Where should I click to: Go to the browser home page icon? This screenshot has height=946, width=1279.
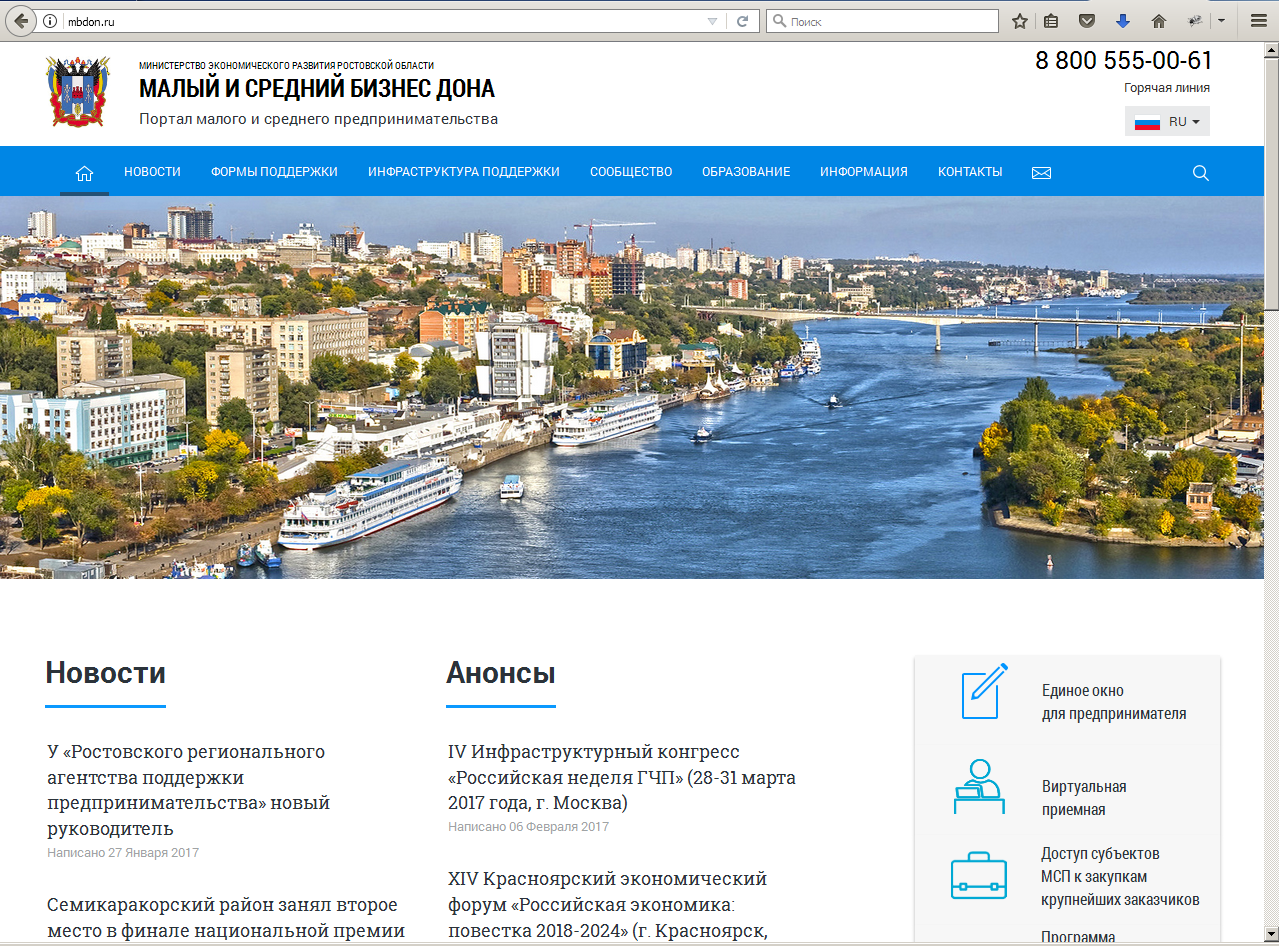point(1159,21)
